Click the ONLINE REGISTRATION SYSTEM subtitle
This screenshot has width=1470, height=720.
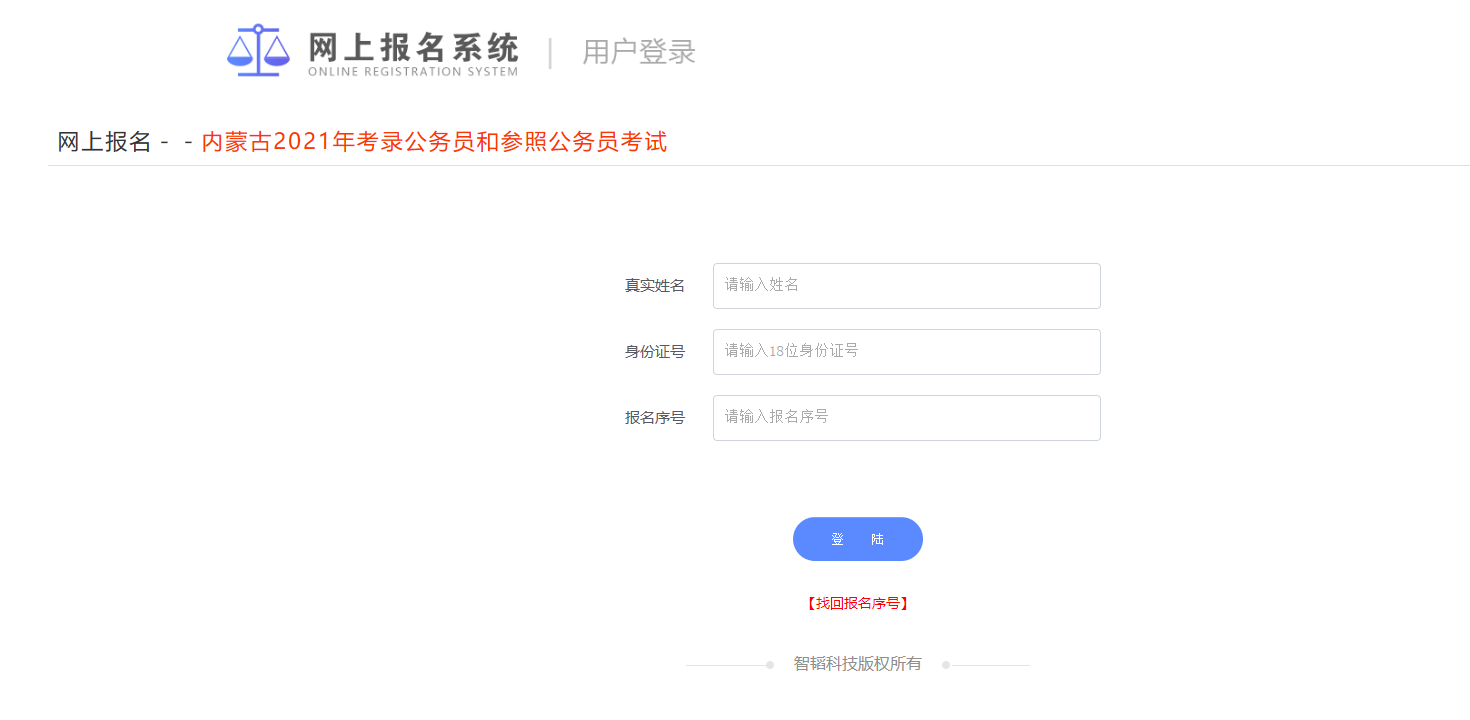[x=413, y=72]
